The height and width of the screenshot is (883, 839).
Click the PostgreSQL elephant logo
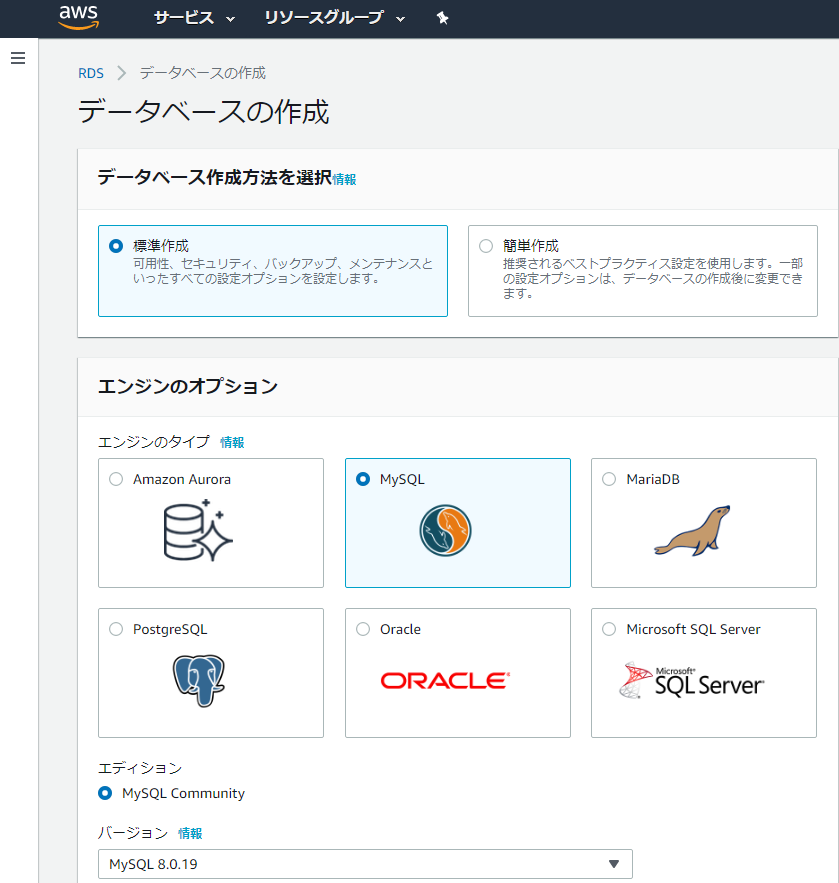tap(199, 680)
